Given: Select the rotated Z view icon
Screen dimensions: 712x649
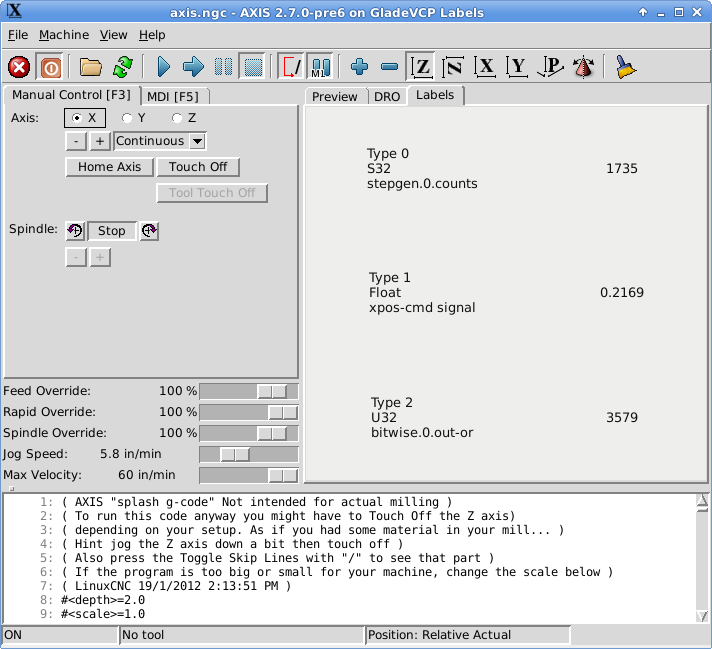Looking at the screenshot, I should tap(453, 67).
